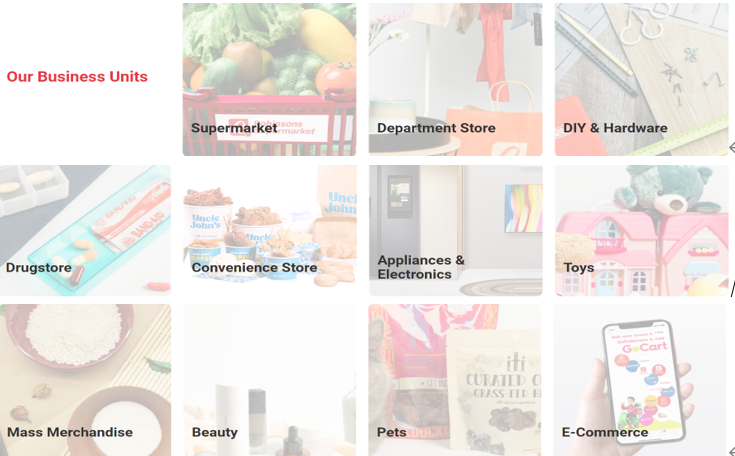Select the DIY & Hardware tile
735x456 pixels.
(x=642, y=79)
